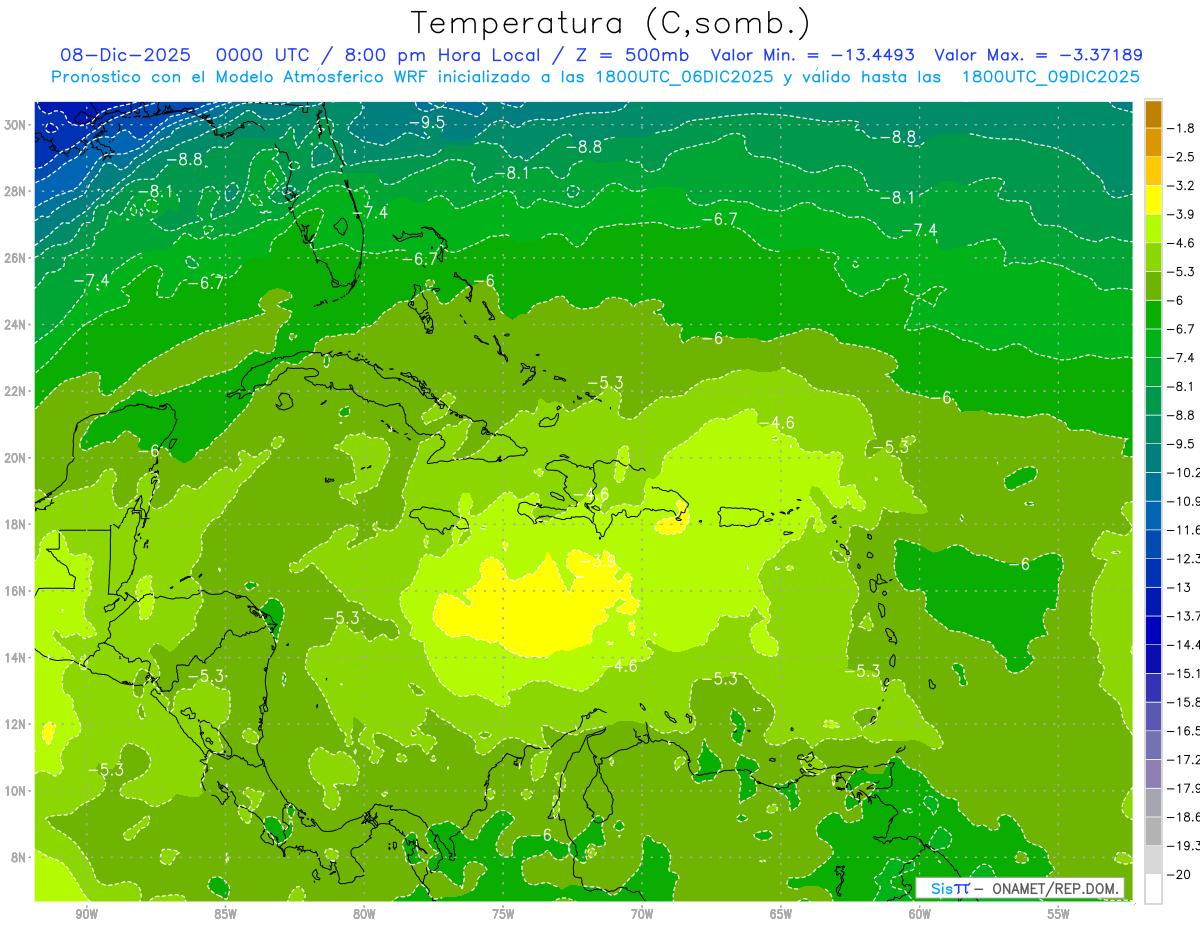1200x927 pixels.
Task: Select lime swatch between -3.9 and -4.6
Action: pos(1153,229)
